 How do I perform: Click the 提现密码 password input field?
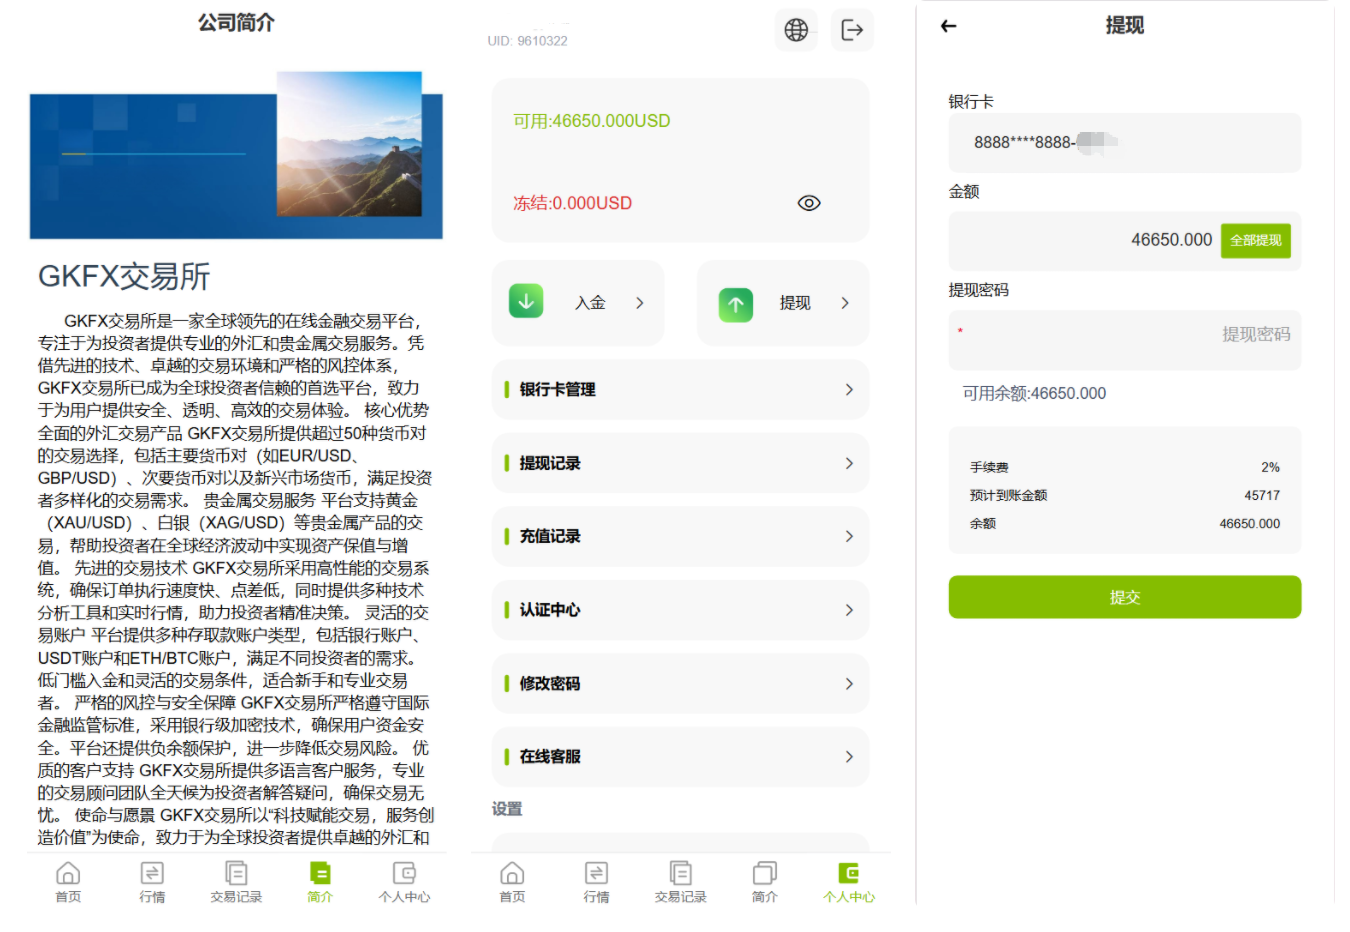click(x=1124, y=340)
